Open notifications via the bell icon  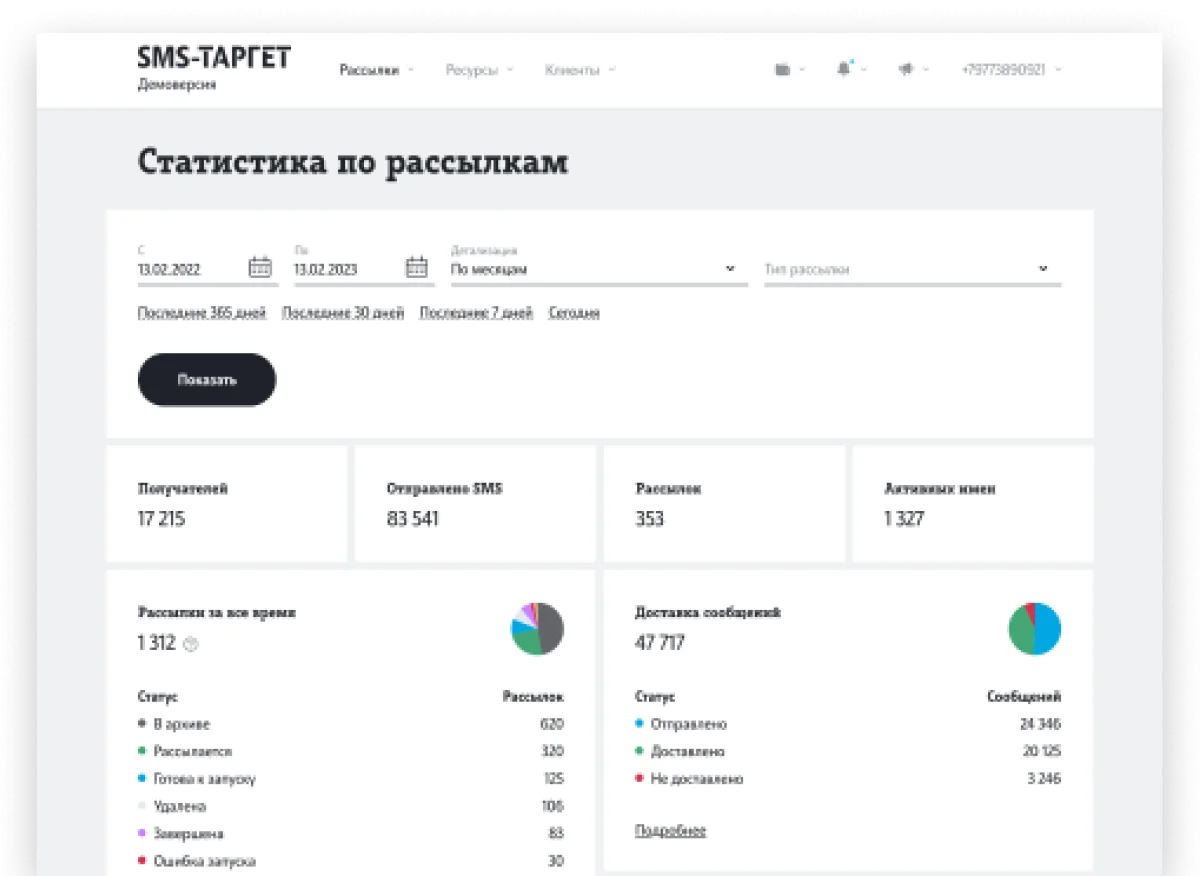pyautogui.click(x=844, y=69)
